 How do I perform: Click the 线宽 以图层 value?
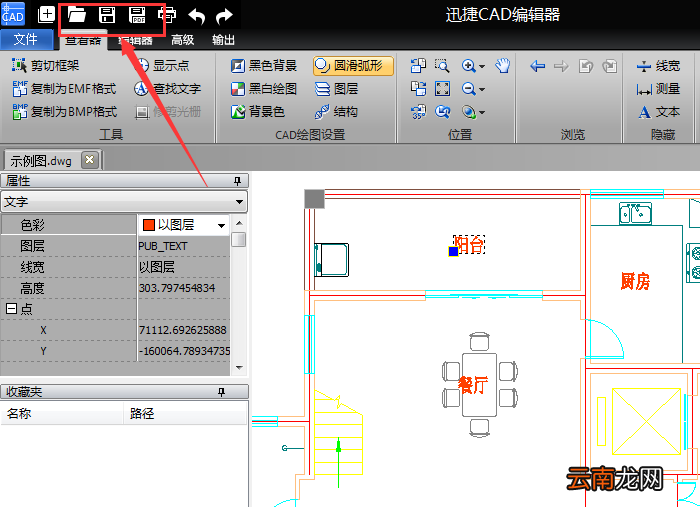156,267
